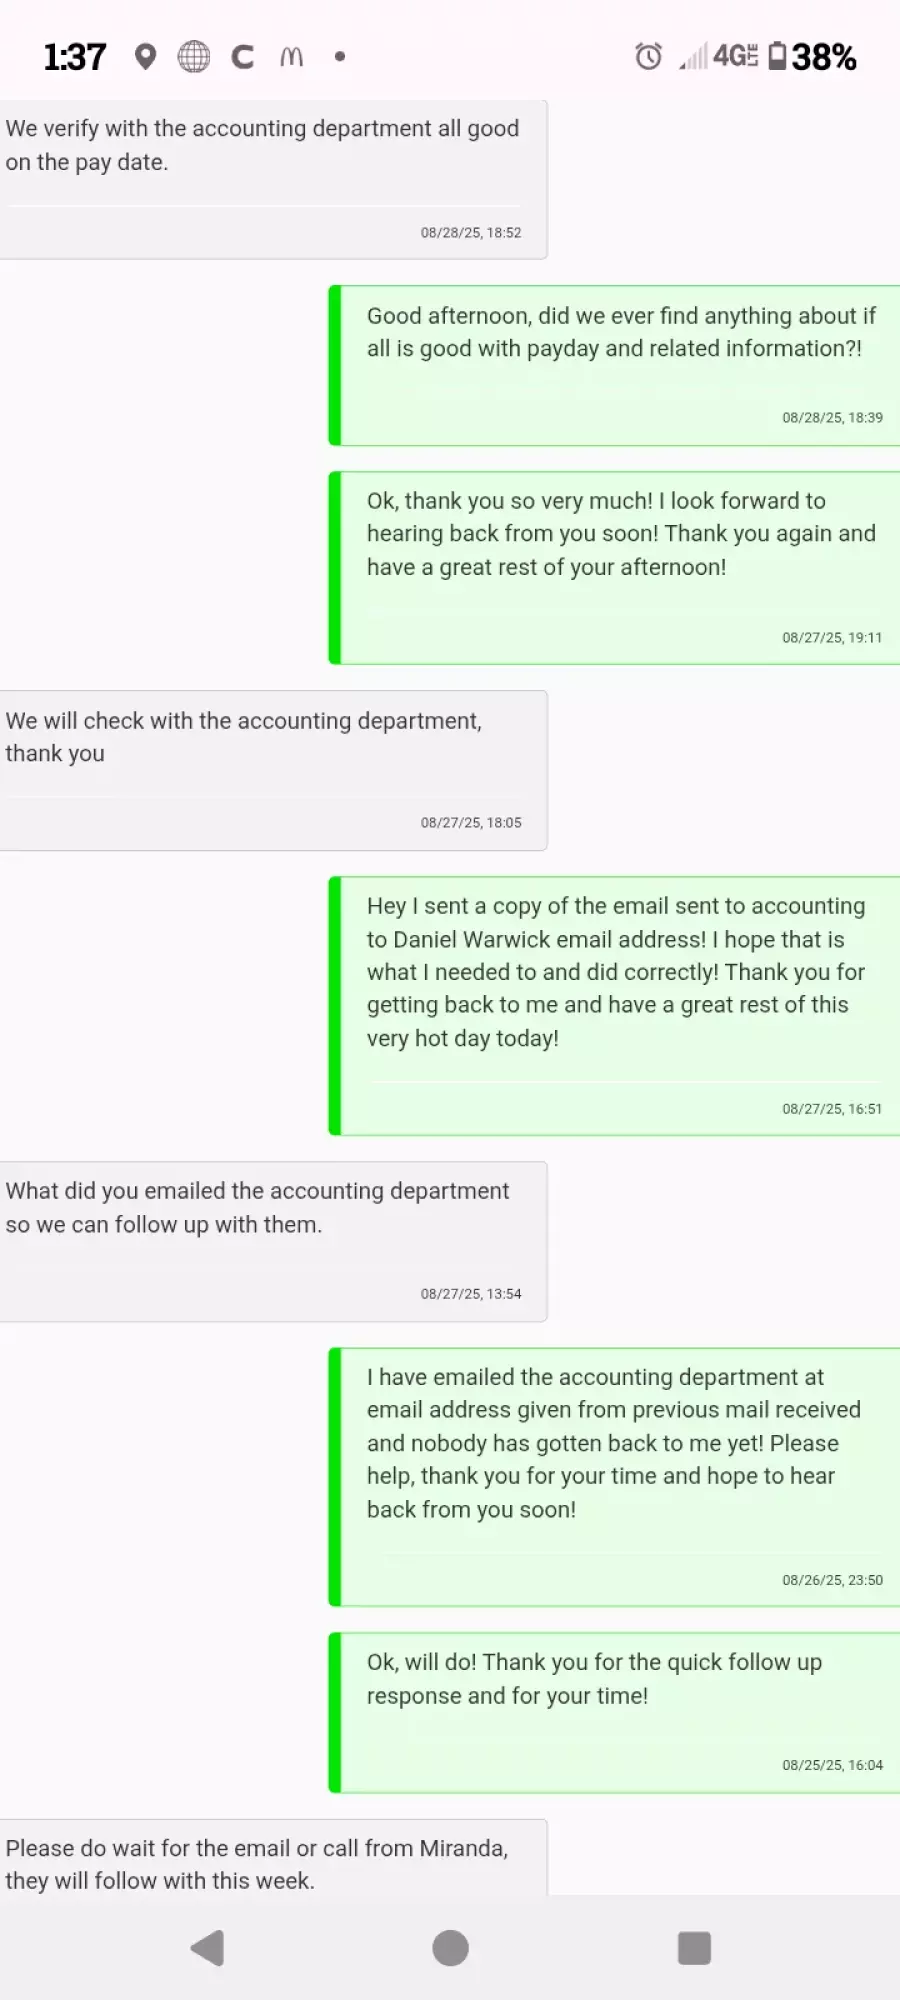
Task: Tap the C notification icon
Action: pyautogui.click(x=242, y=57)
